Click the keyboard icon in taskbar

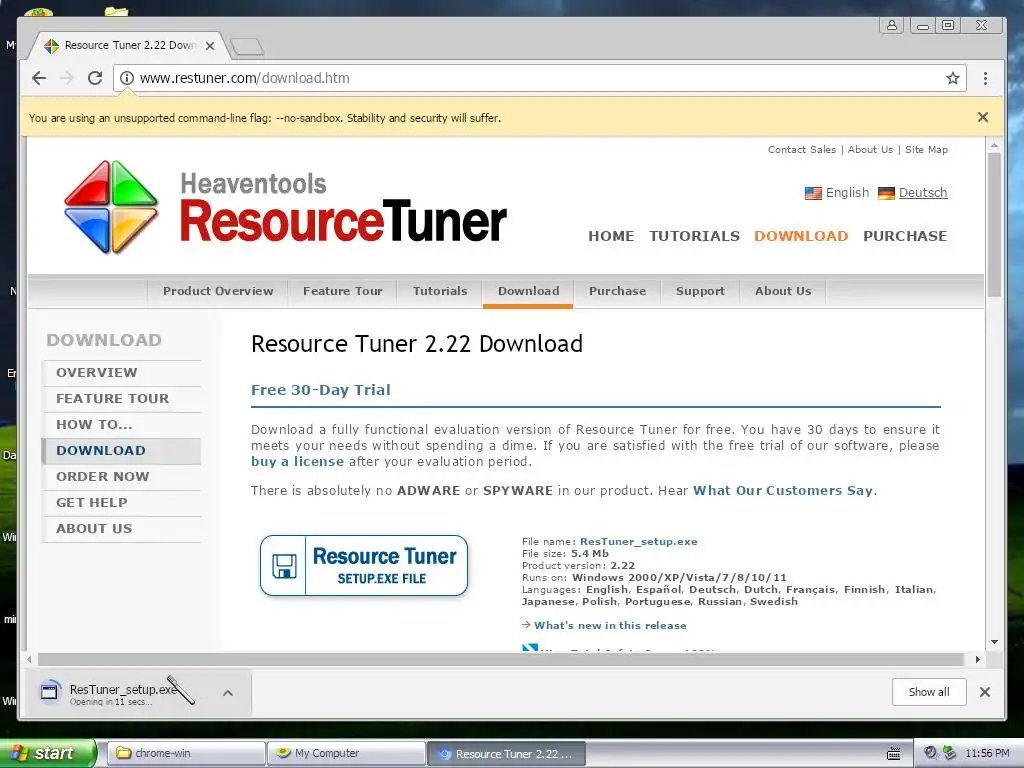tap(893, 754)
